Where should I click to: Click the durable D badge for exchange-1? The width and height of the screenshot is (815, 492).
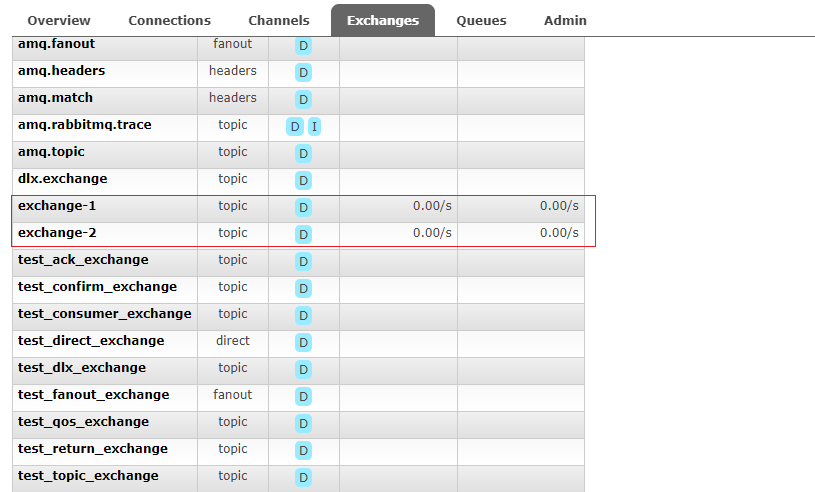(304, 208)
